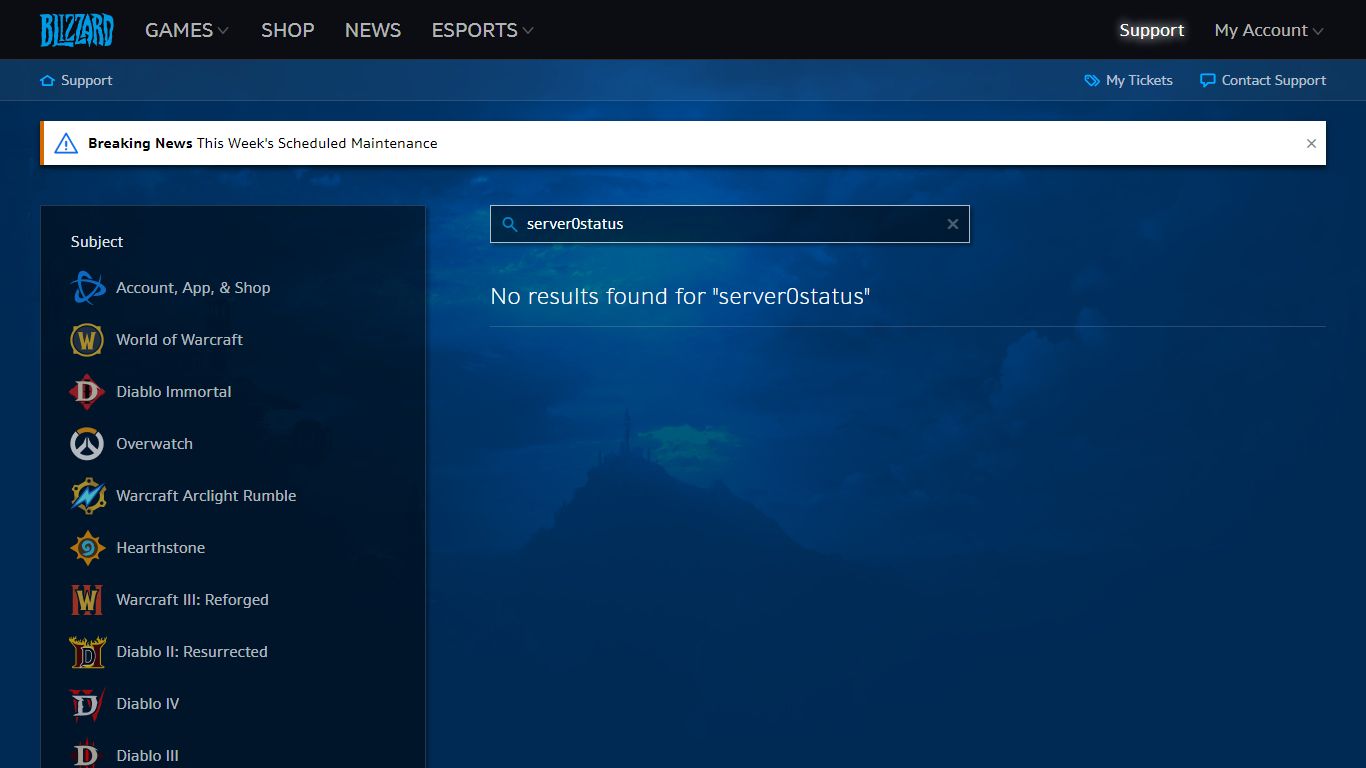The width and height of the screenshot is (1366, 768).
Task: Click the Diablo III icon
Action: tap(87, 755)
